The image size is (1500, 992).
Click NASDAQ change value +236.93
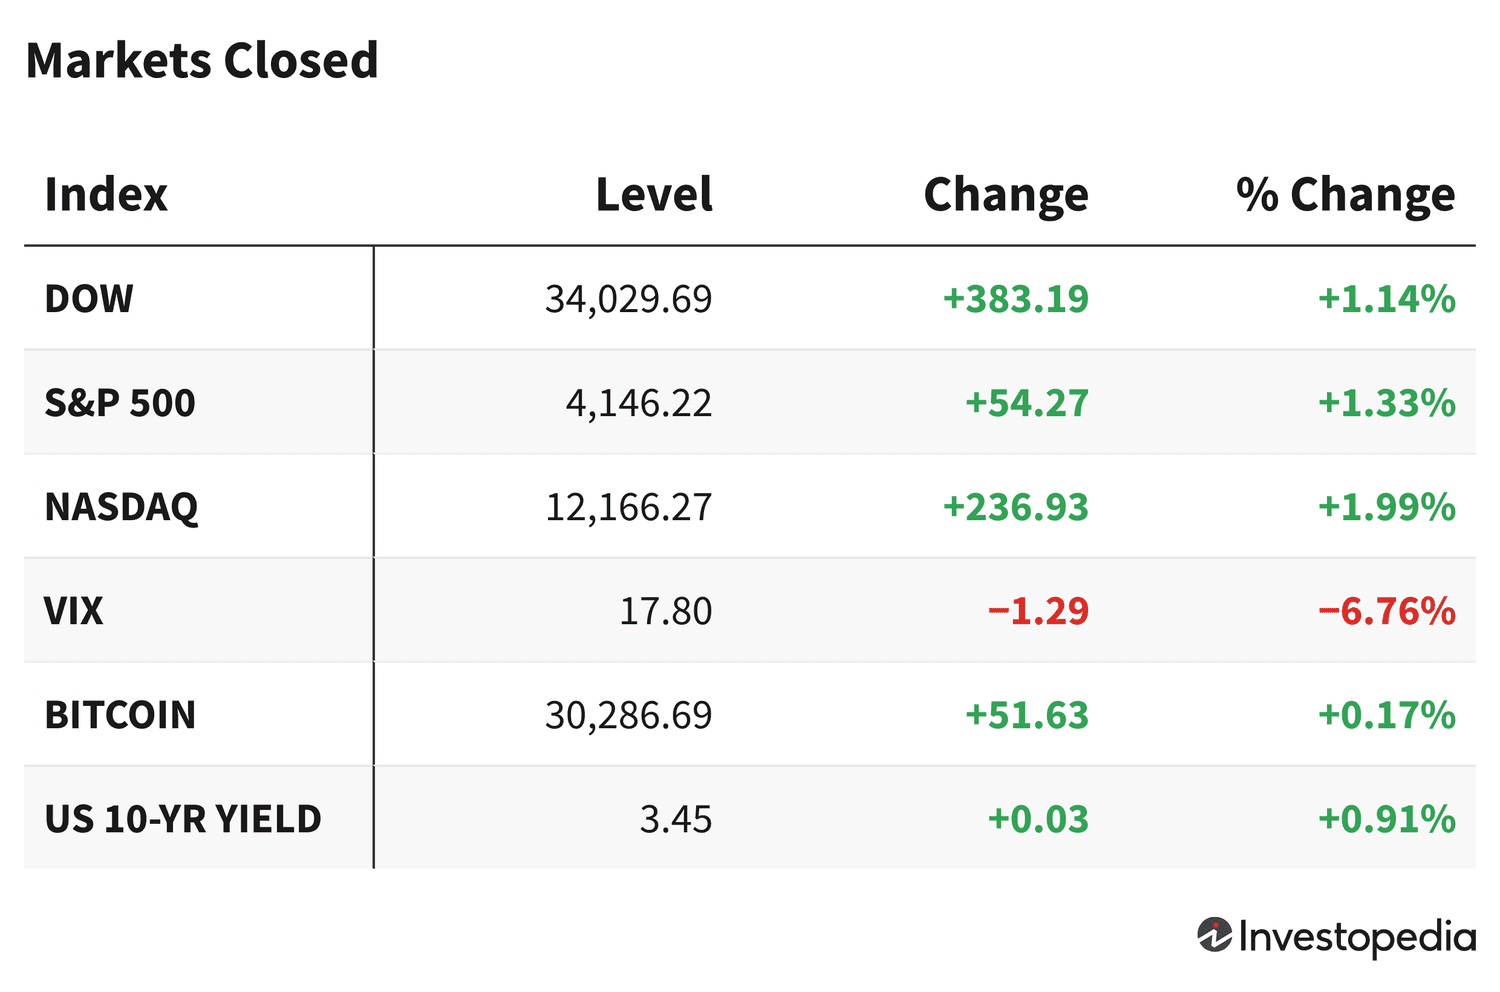[x=1015, y=507]
